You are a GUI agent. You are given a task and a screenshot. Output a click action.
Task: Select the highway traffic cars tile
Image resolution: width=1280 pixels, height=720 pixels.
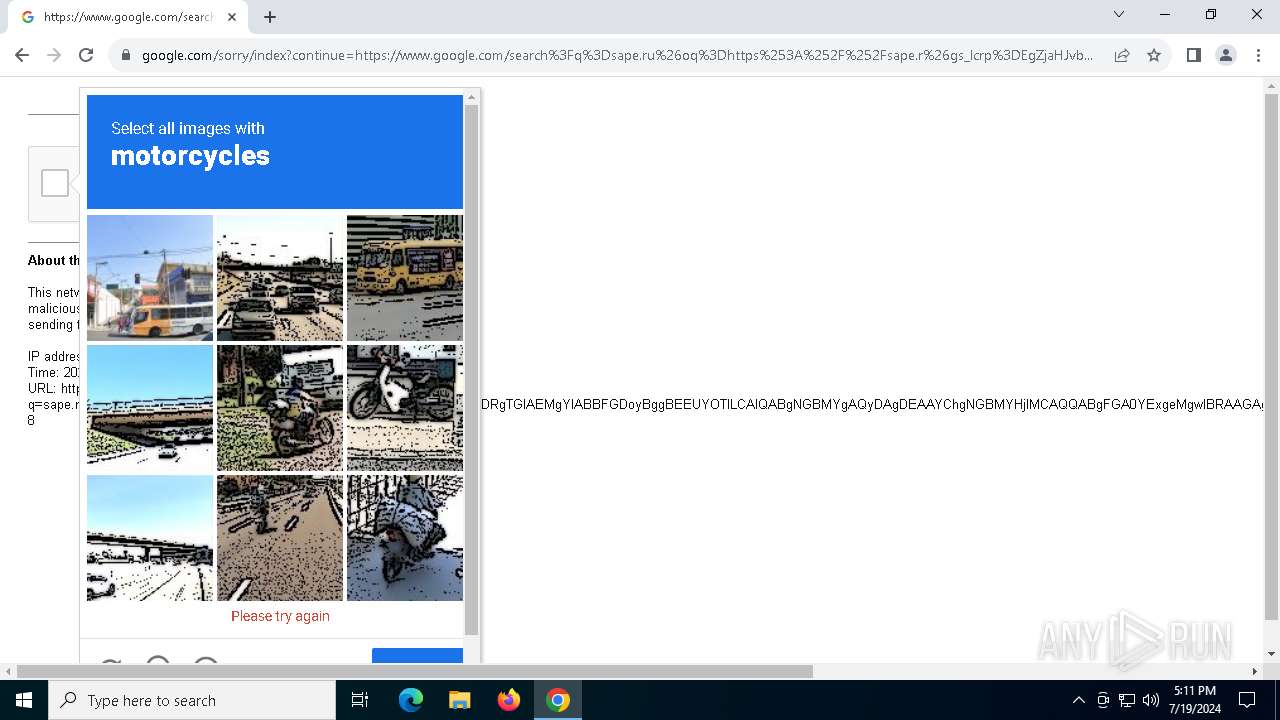pos(280,278)
